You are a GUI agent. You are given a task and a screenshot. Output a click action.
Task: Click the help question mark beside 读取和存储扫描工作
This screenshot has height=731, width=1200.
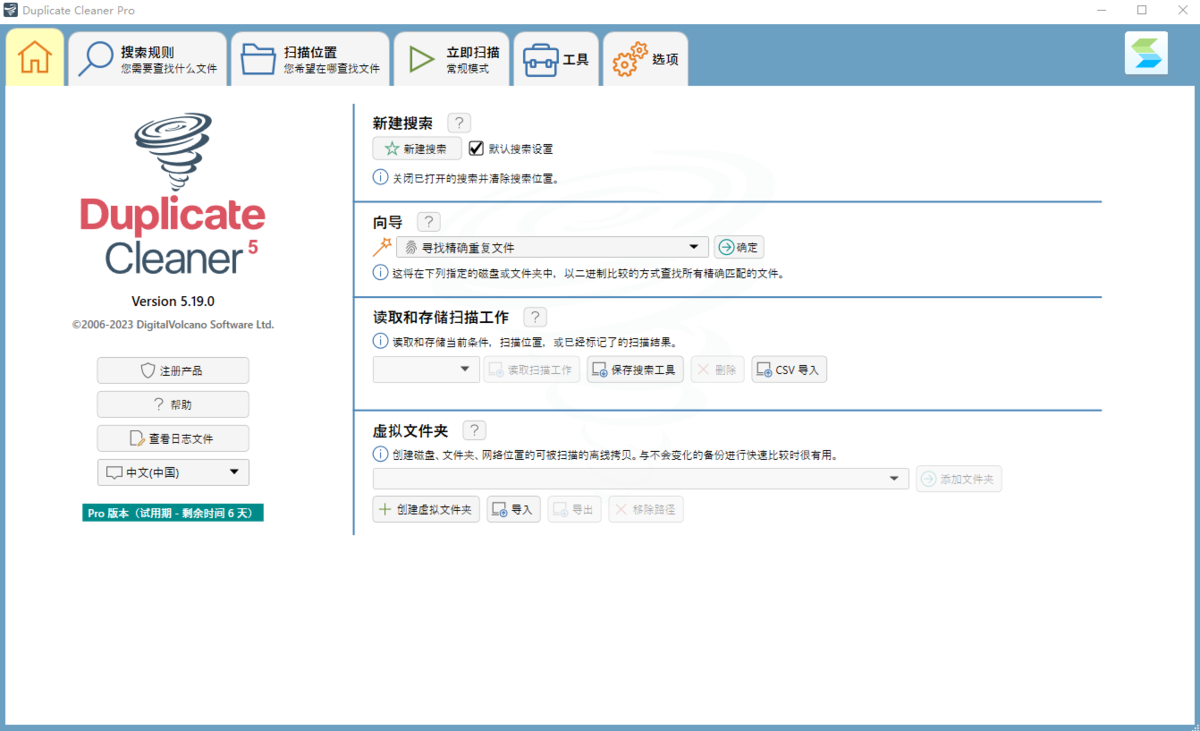click(x=535, y=317)
